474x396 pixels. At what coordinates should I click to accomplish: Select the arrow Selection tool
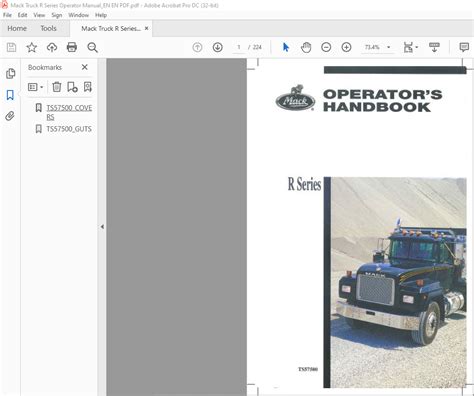tap(286, 47)
